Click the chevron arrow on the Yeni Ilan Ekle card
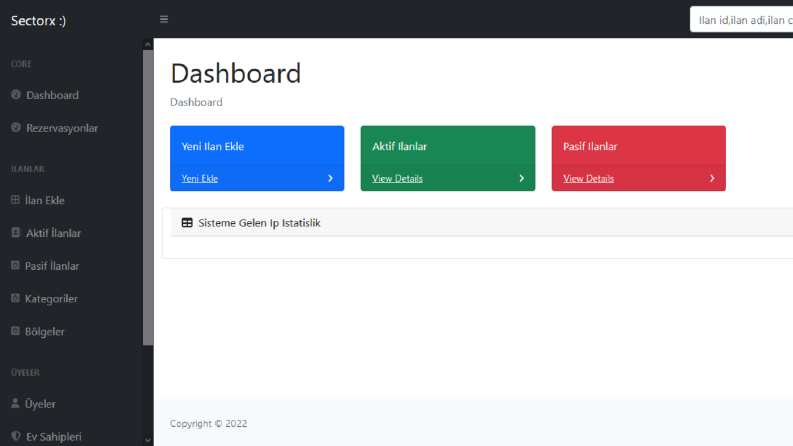 [330, 179]
